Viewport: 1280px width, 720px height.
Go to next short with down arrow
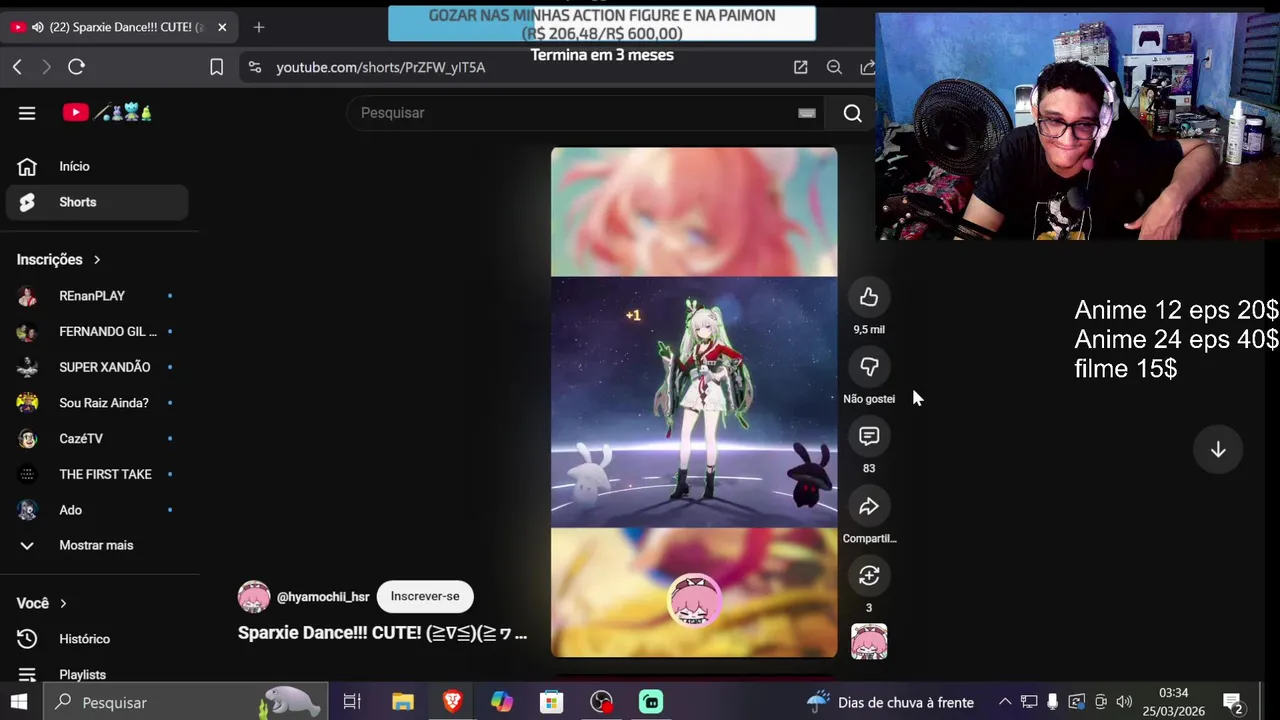(x=1218, y=450)
